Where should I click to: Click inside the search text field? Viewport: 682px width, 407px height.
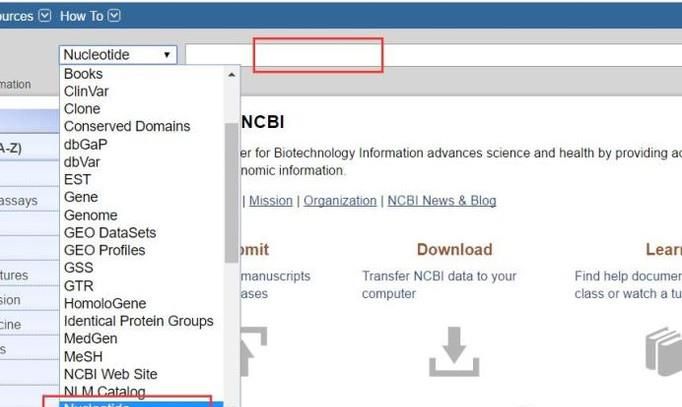[x=430, y=55]
